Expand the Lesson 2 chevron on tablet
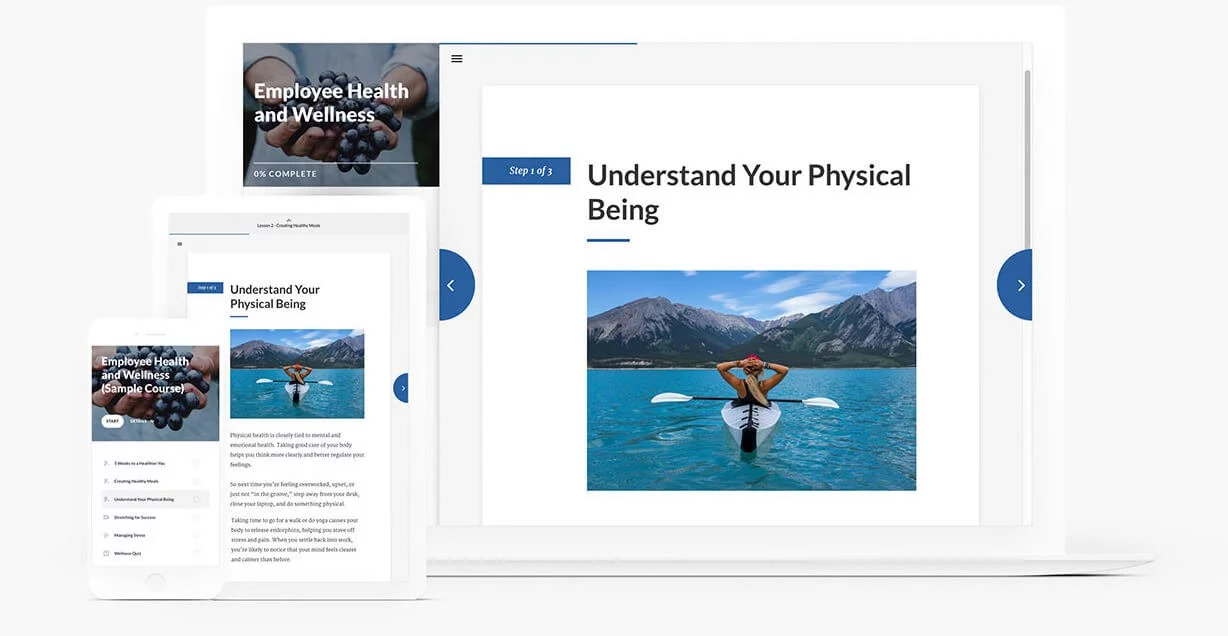This screenshot has height=636, width=1228. [289, 220]
